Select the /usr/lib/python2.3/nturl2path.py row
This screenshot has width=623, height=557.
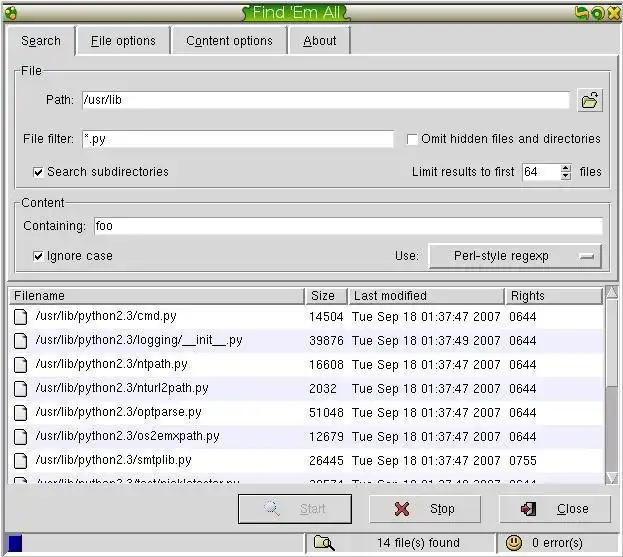tap(306, 389)
